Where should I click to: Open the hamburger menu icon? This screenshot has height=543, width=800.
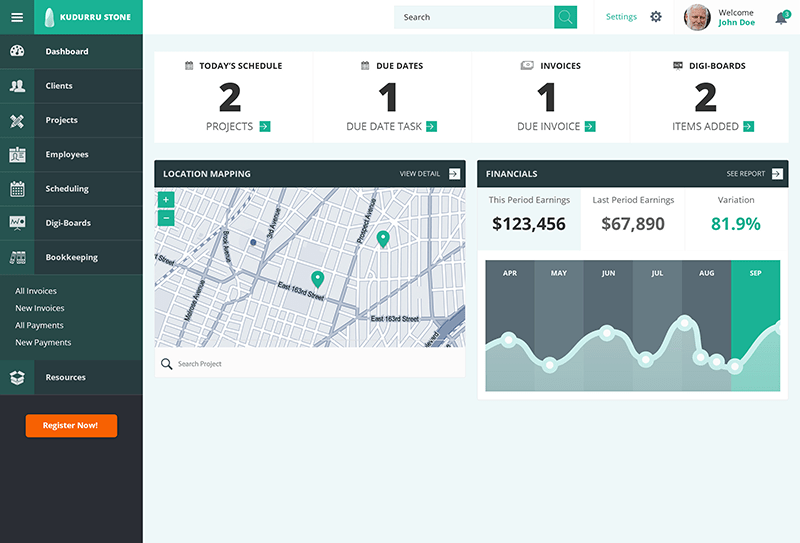[x=17, y=17]
